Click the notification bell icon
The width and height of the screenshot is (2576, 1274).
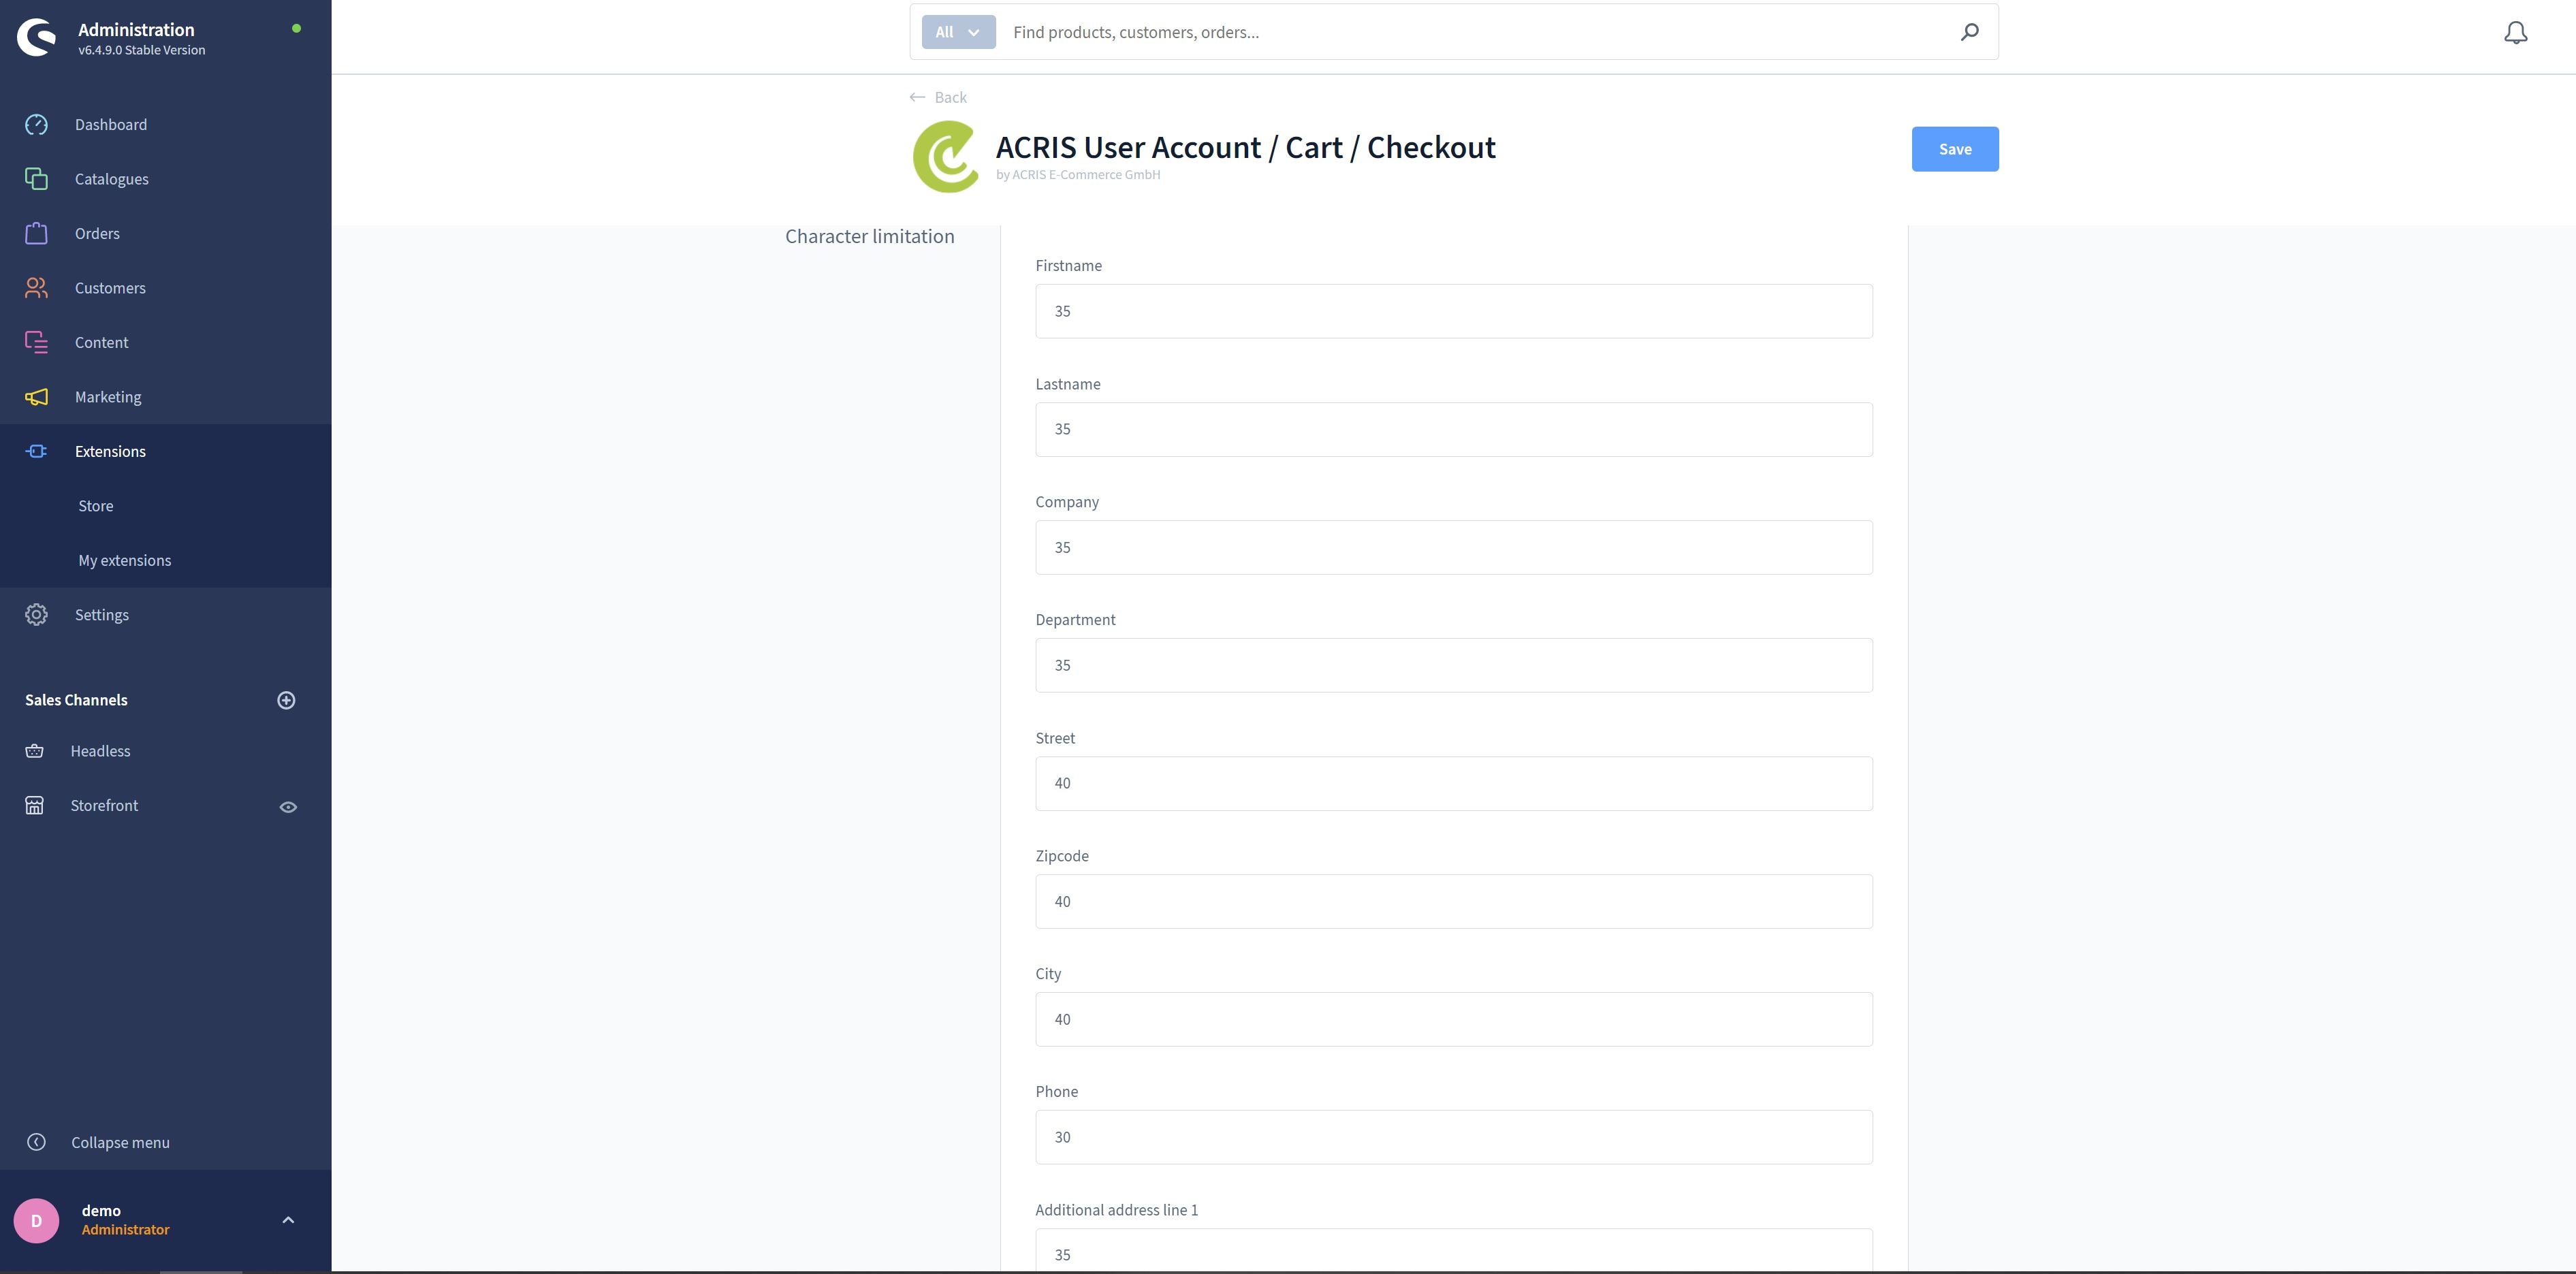[2517, 33]
